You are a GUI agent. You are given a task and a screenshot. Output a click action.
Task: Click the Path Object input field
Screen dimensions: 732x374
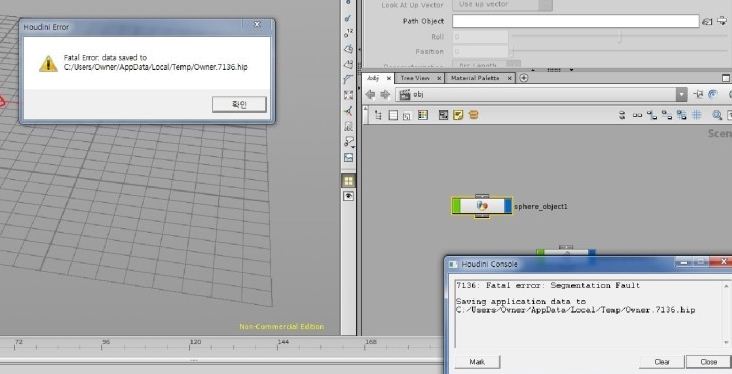(576, 21)
